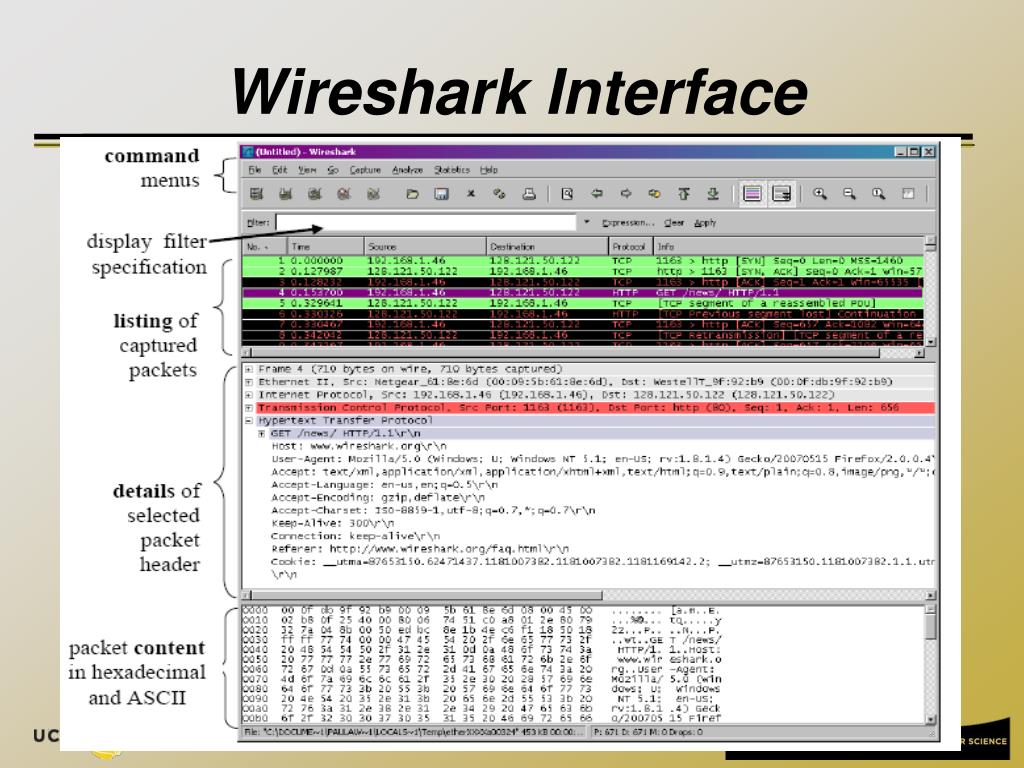Click the packet list horizontal scrollbar
The height and width of the screenshot is (768, 1024).
tap(583, 353)
